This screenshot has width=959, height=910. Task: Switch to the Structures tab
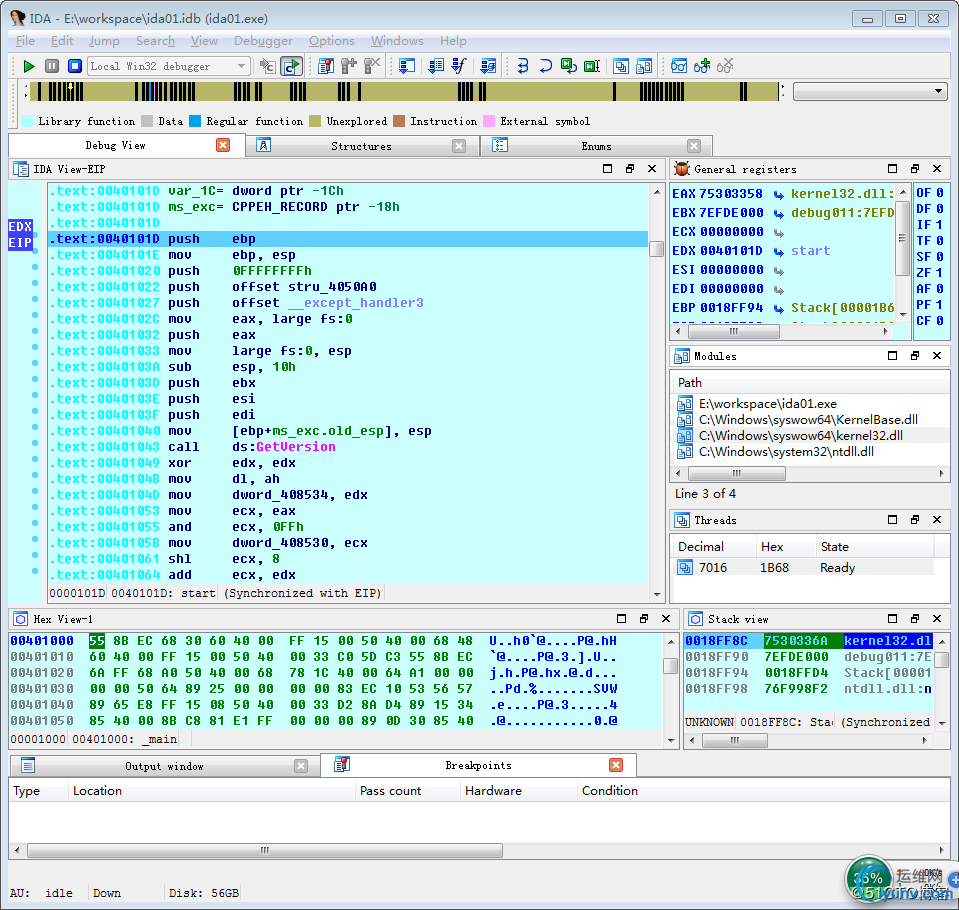(x=361, y=146)
